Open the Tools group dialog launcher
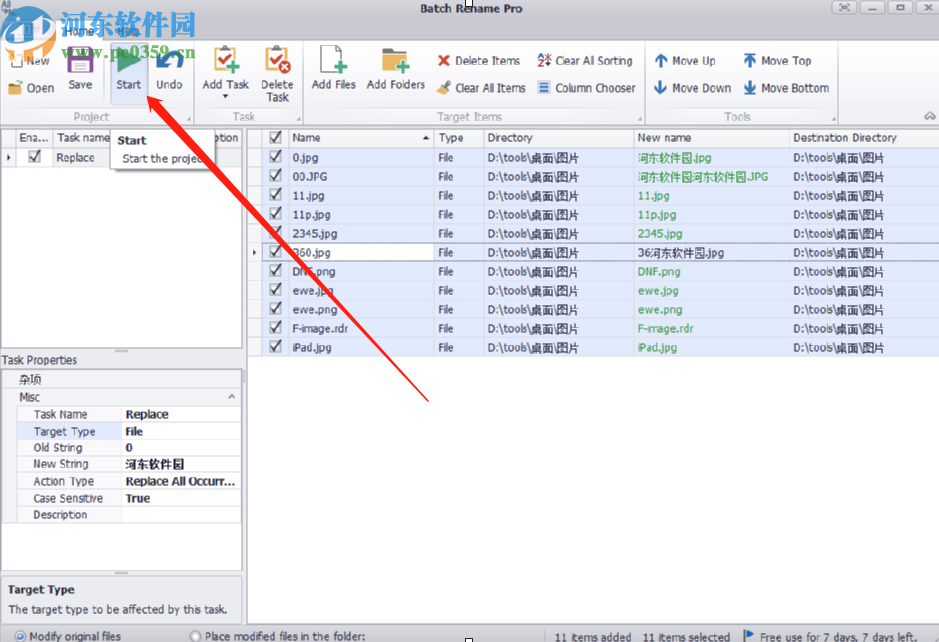This screenshot has height=642, width=939. pos(833,119)
